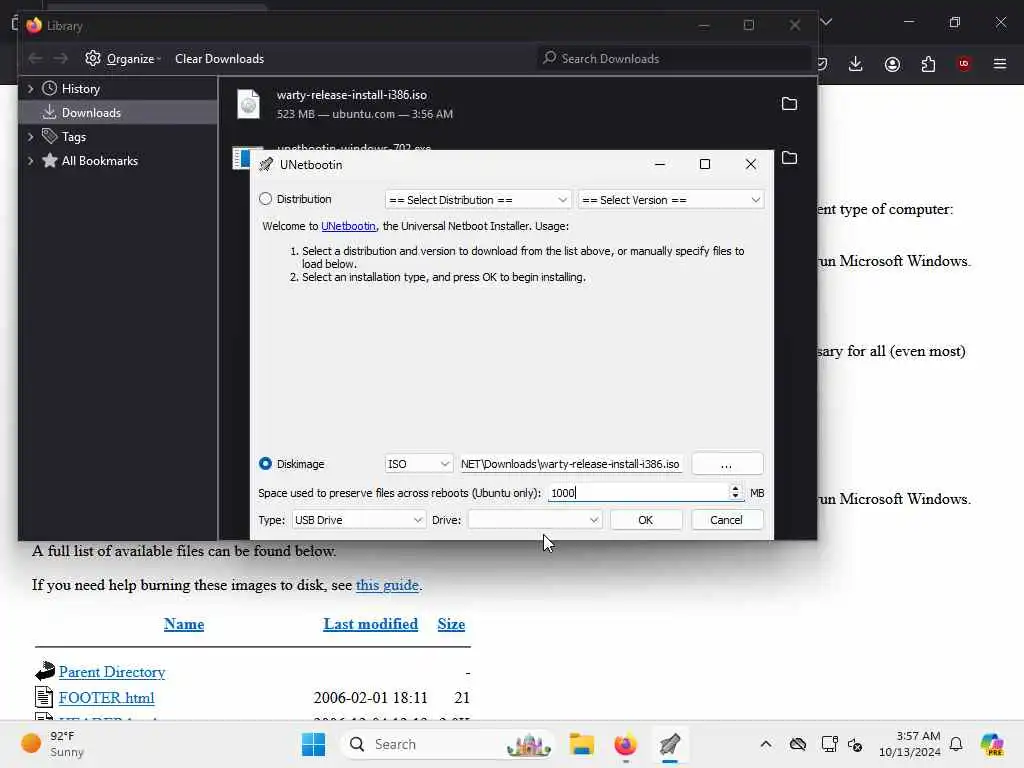Screen dimensions: 1024x768
Task: Click the persistence space spinner arrows
Action: (735, 492)
